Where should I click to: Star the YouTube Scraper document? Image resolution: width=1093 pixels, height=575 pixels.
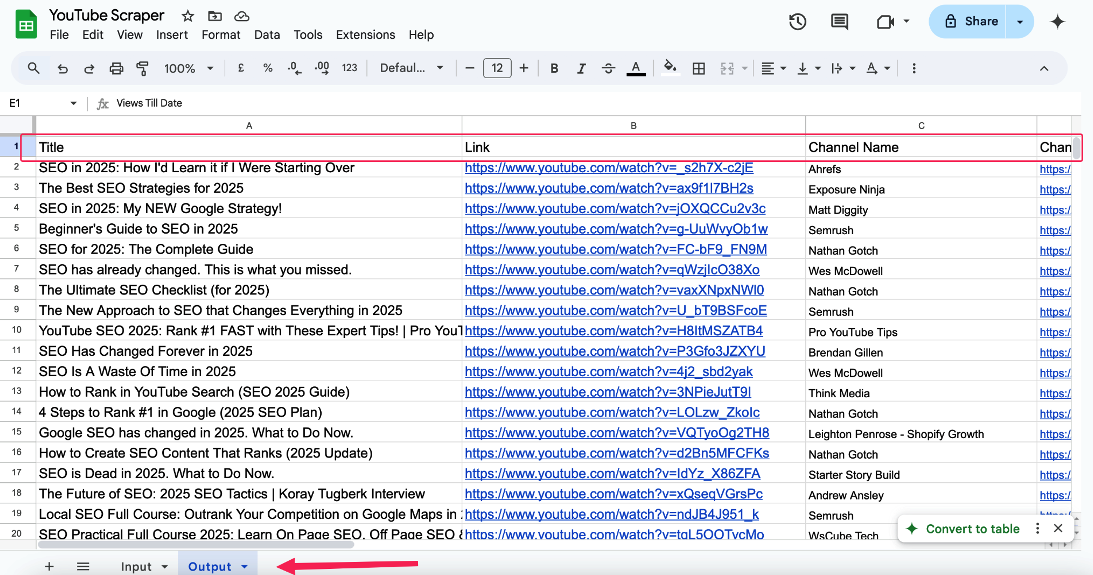point(188,16)
